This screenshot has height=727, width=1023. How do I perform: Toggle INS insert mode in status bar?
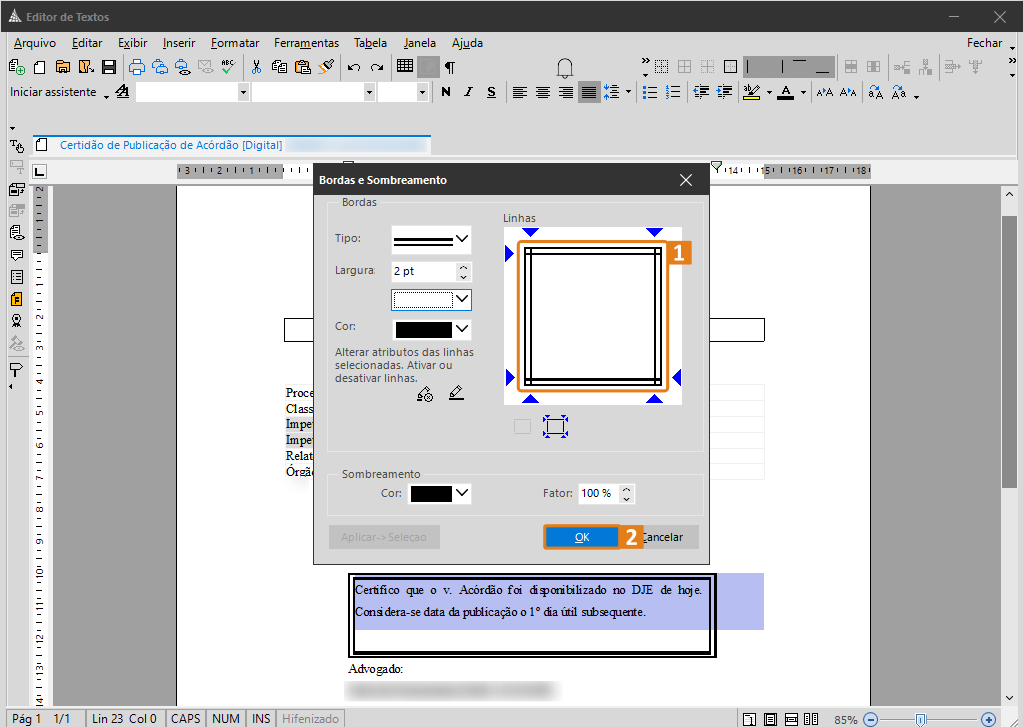pos(261,719)
